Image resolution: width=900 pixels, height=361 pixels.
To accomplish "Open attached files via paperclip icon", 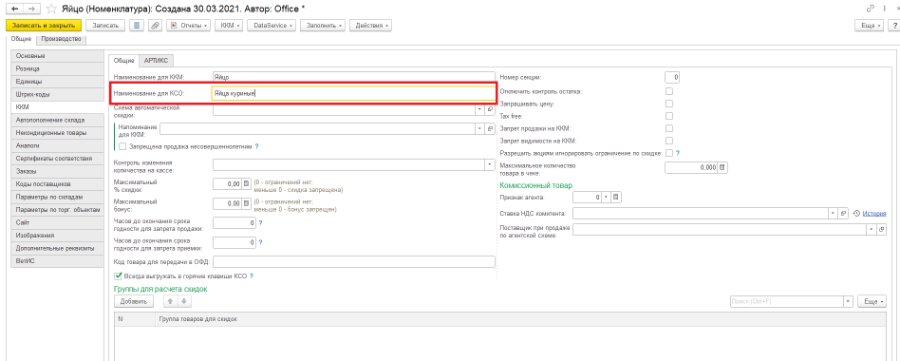I will 154,25.
